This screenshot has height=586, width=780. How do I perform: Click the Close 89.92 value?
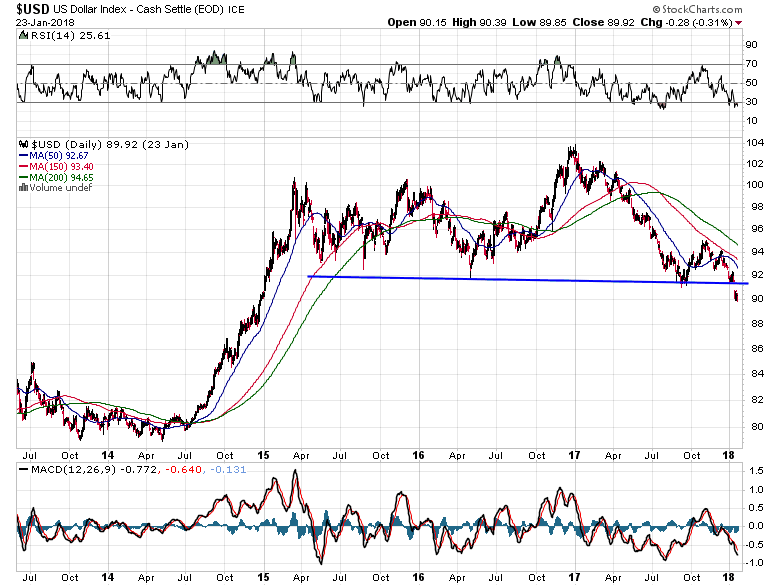point(603,22)
